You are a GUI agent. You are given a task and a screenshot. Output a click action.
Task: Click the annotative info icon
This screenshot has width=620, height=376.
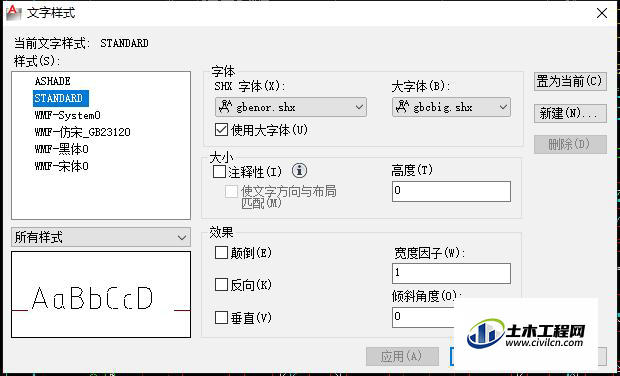(x=299, y=171)
